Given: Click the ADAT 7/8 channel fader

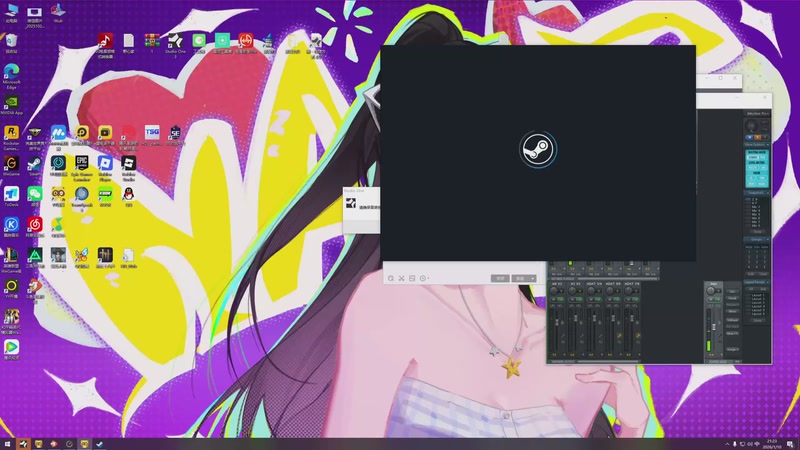Looking at the screenshot, I should click(632, 320).
